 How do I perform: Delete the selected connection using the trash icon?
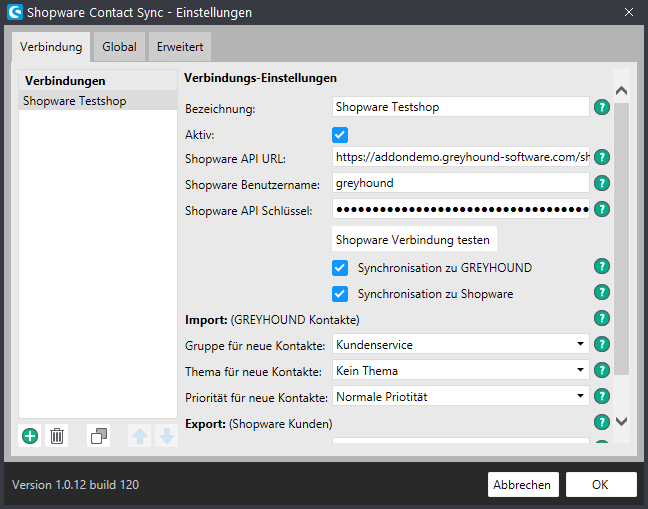pos(57,436)
